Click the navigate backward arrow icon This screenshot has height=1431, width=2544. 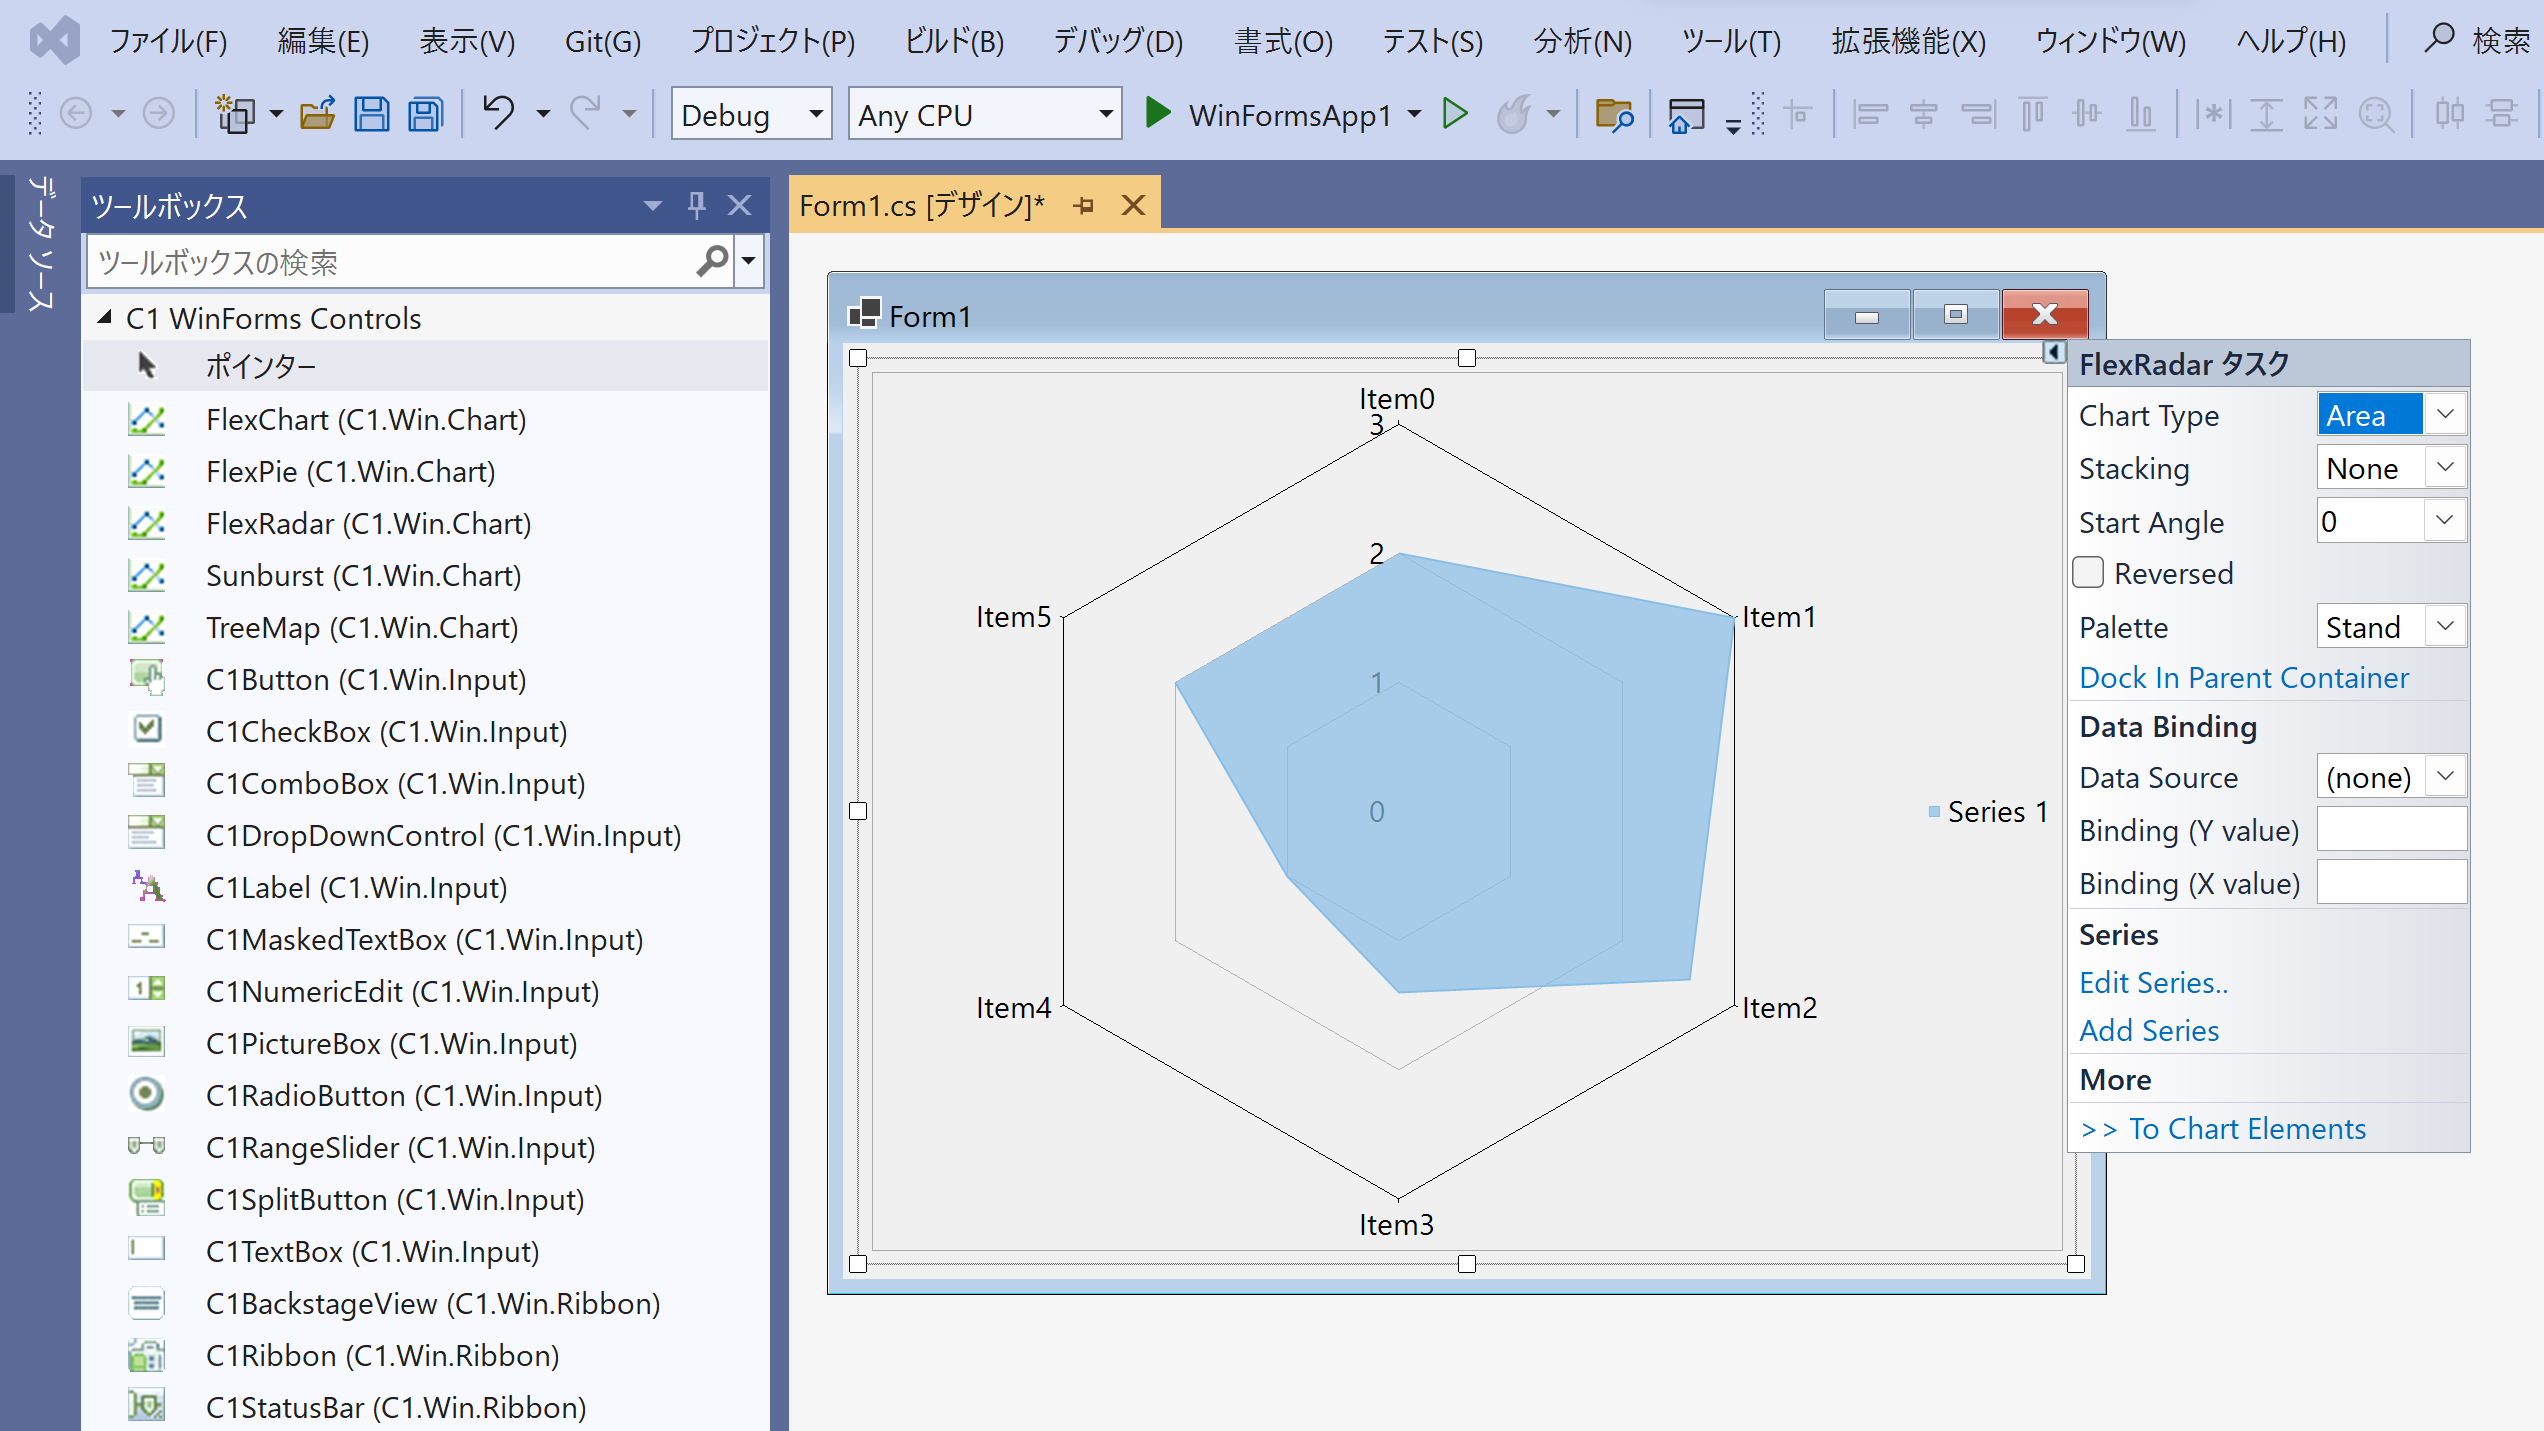pos(76,114)
